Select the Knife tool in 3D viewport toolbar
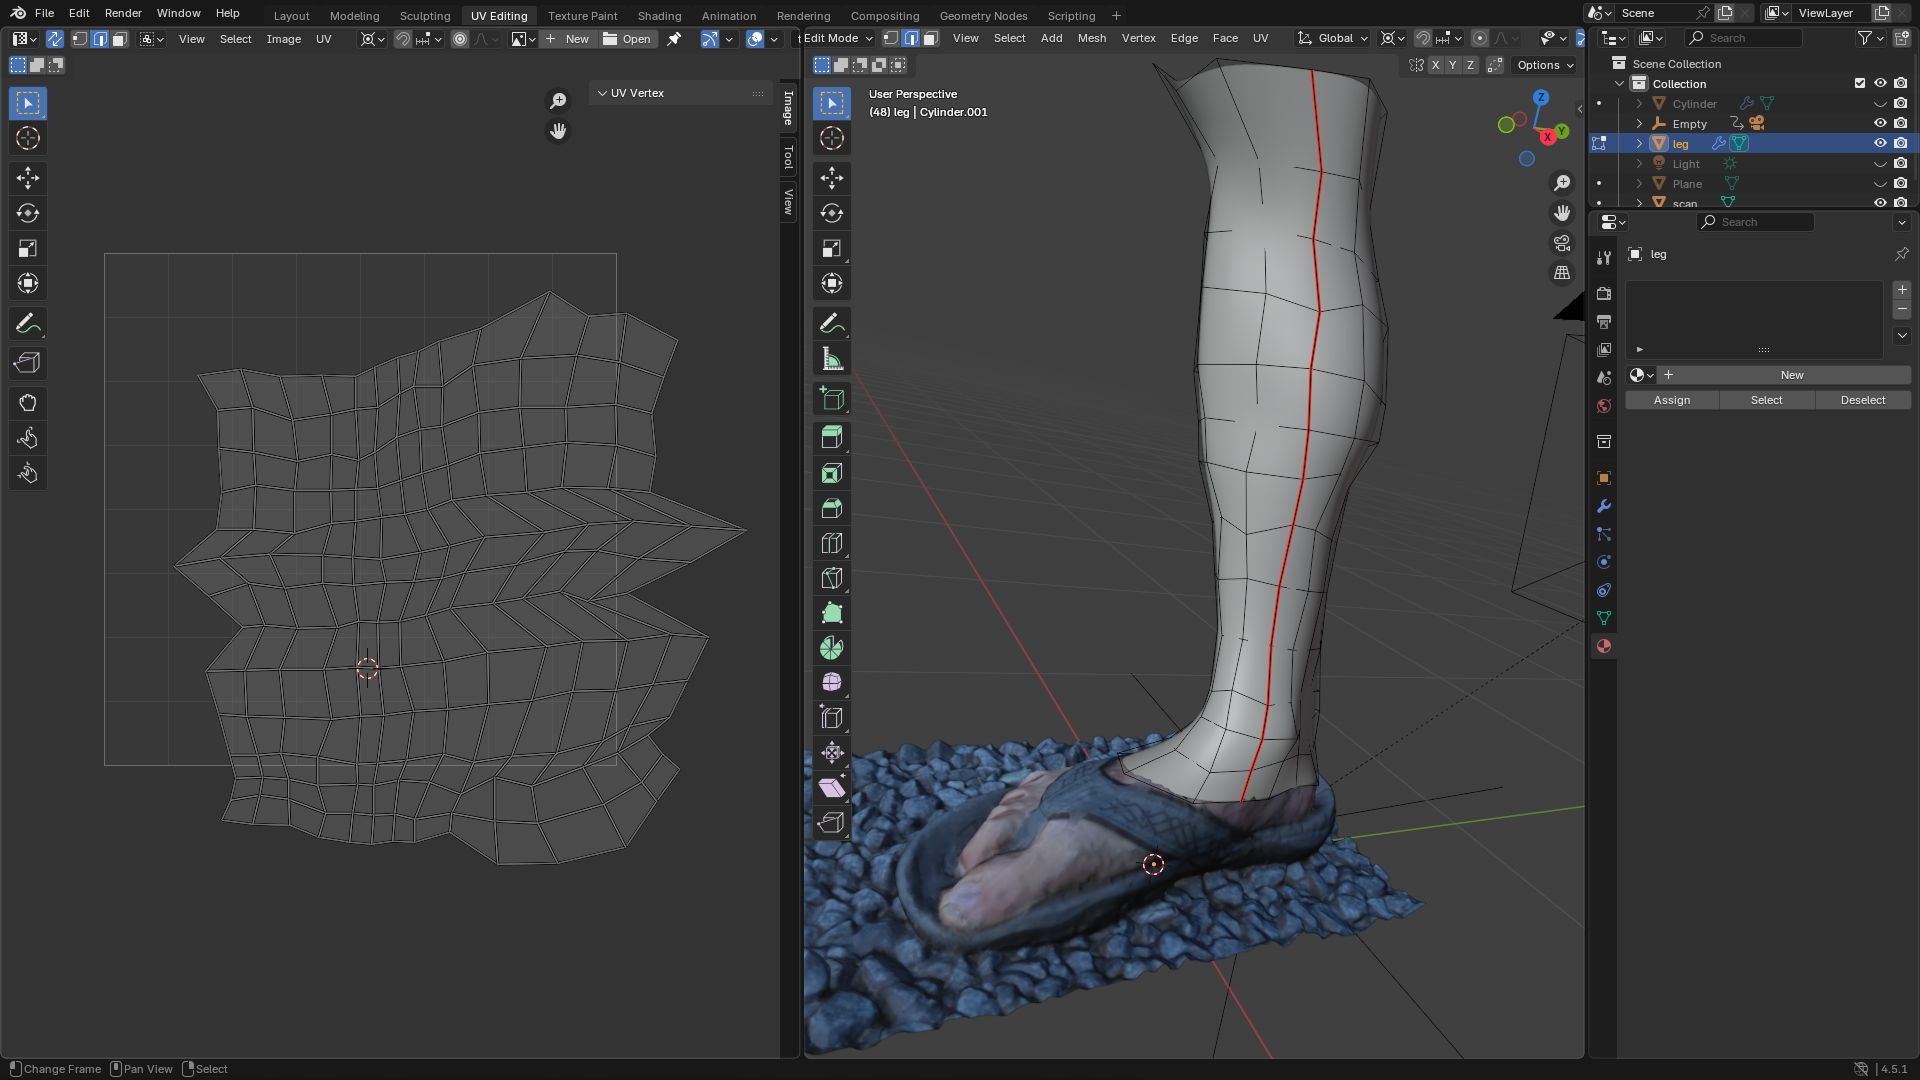Viewport: 1920px width, 1080px height. [x=831, y=578]
